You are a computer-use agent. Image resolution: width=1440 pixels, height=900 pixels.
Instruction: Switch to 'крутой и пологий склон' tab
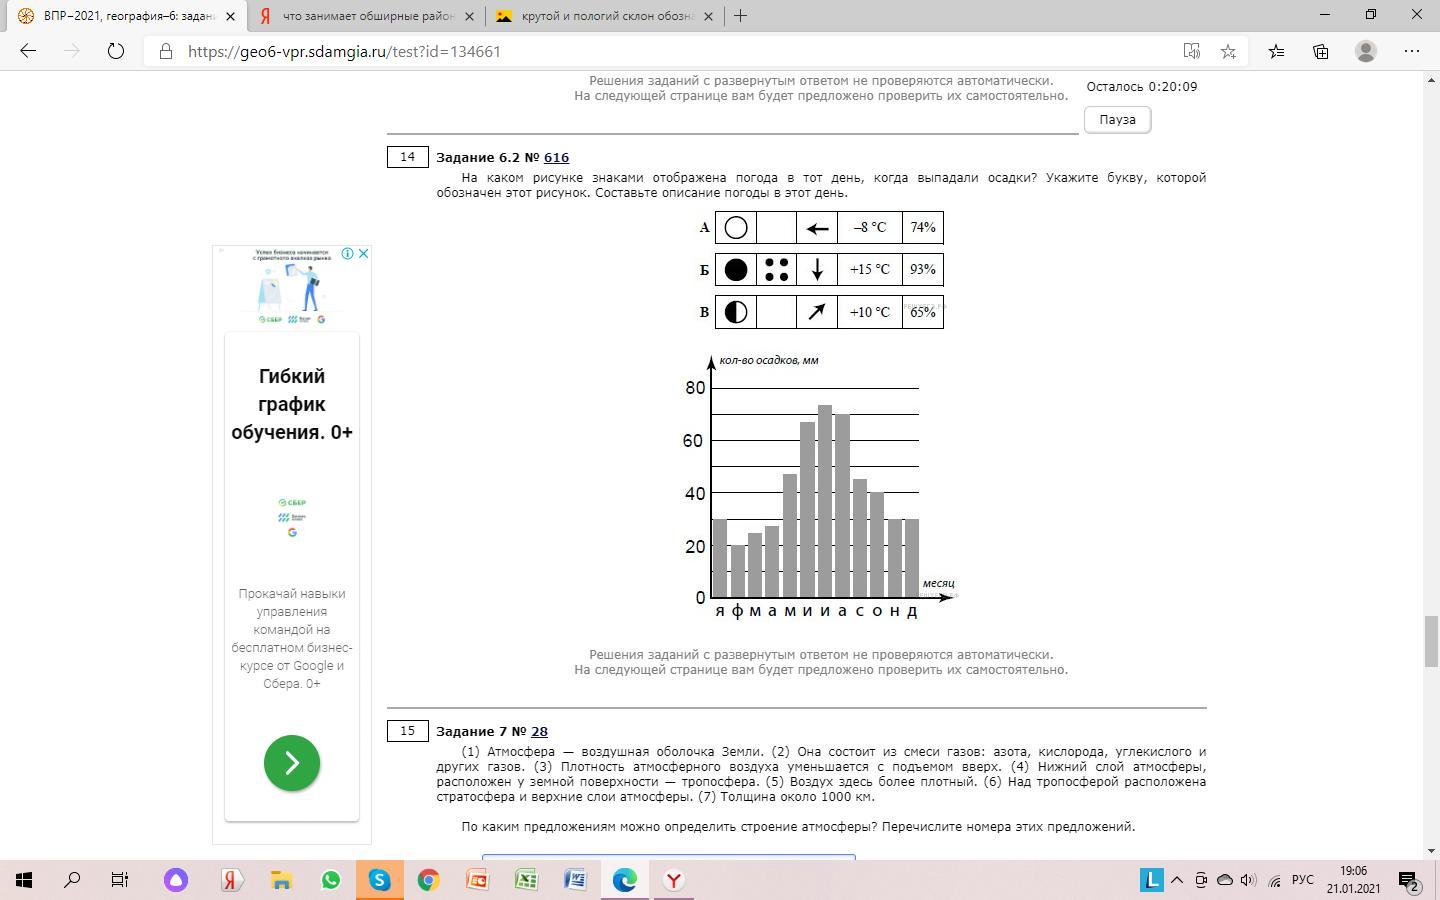604,16
